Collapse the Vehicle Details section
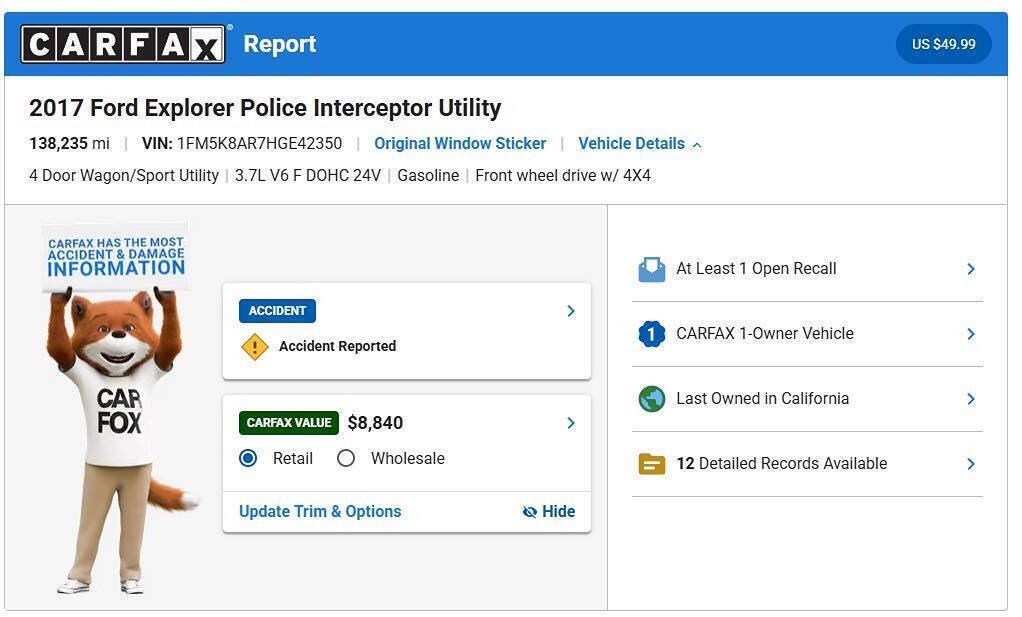Image resolution: width=1022 pixels, height=617 pixels. [x=639, y=144]
